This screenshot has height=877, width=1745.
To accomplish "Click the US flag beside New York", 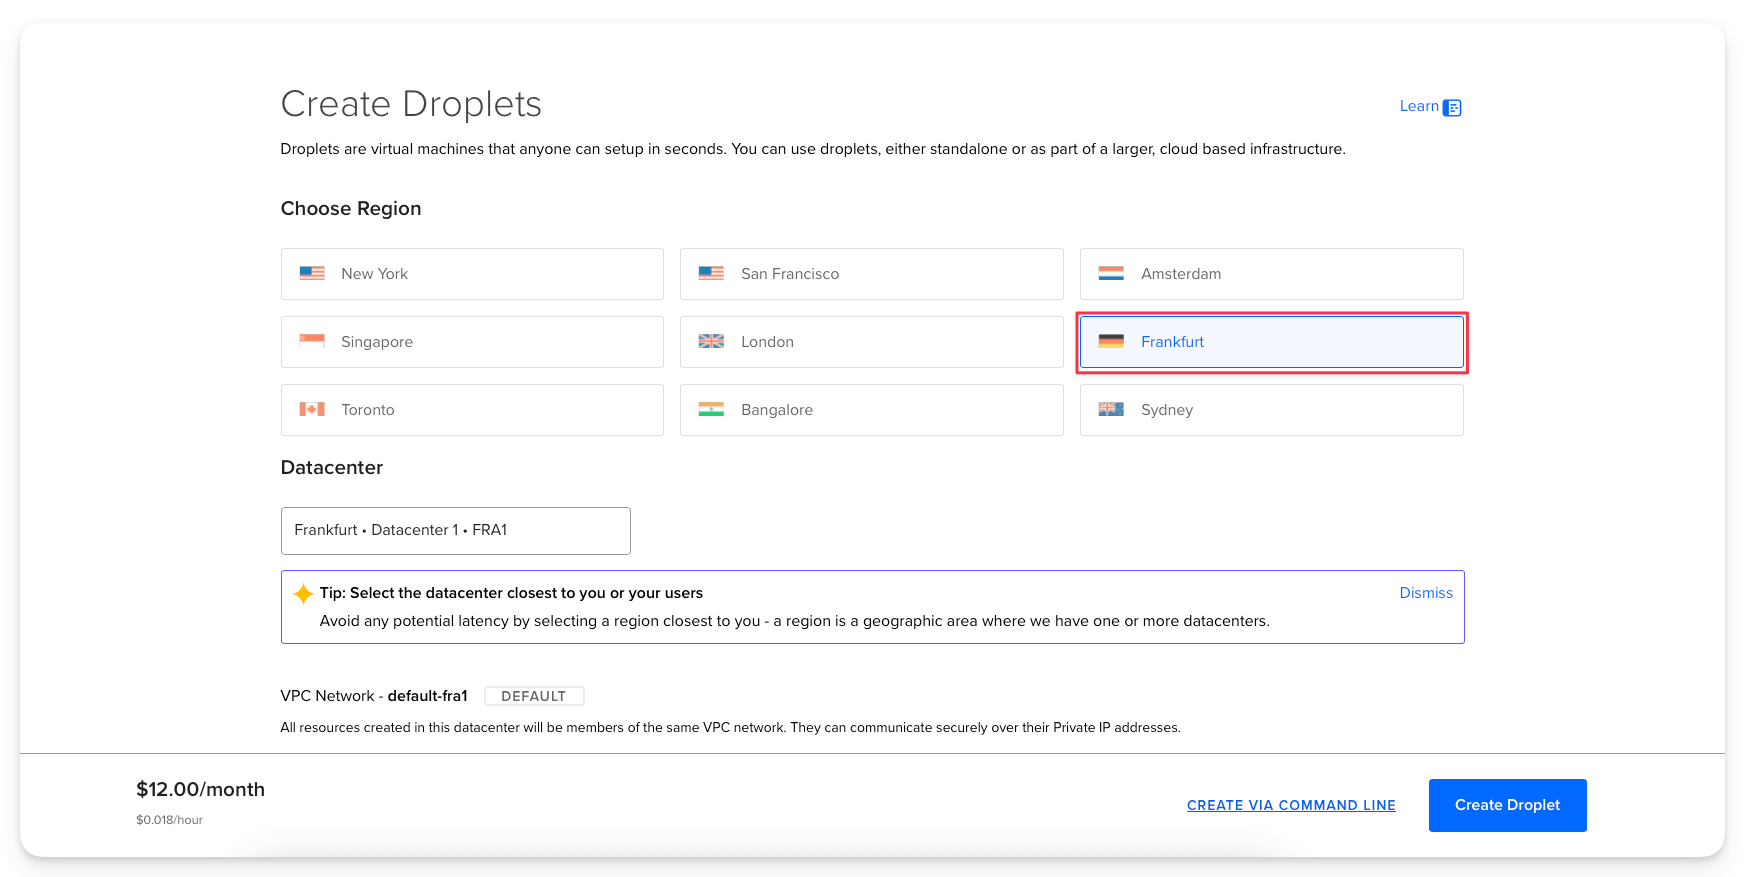I will [312, 273].
